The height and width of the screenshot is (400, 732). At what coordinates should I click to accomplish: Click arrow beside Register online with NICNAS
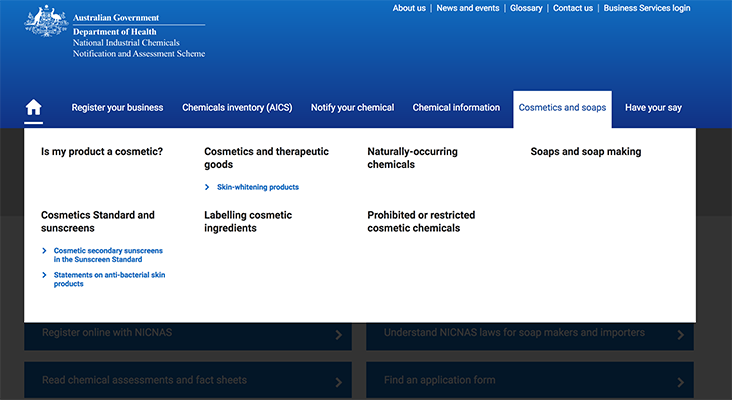[339, 335]
